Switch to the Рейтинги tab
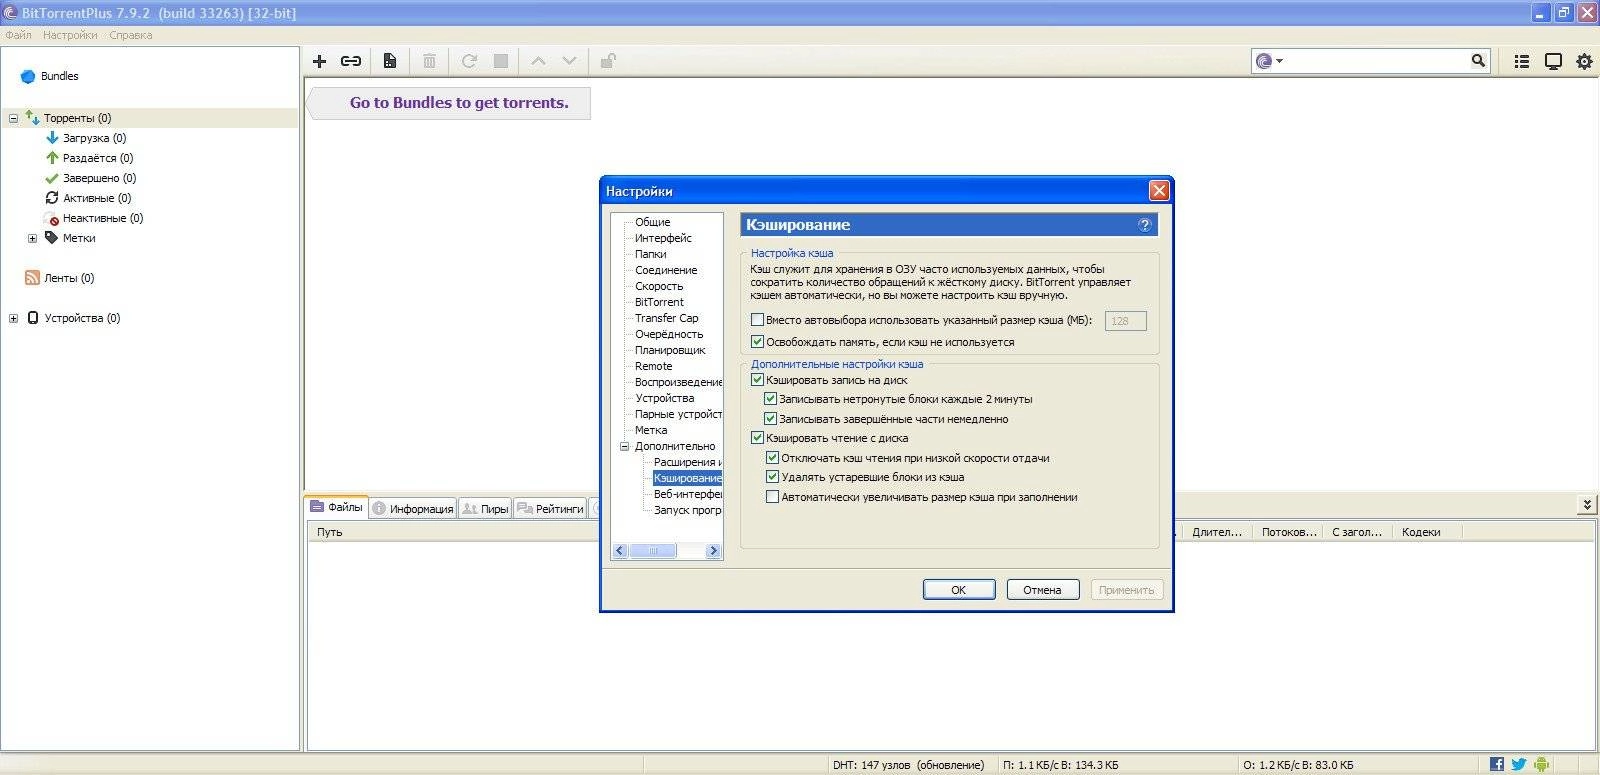This screenshot has width=1600, height=775. 550,508
